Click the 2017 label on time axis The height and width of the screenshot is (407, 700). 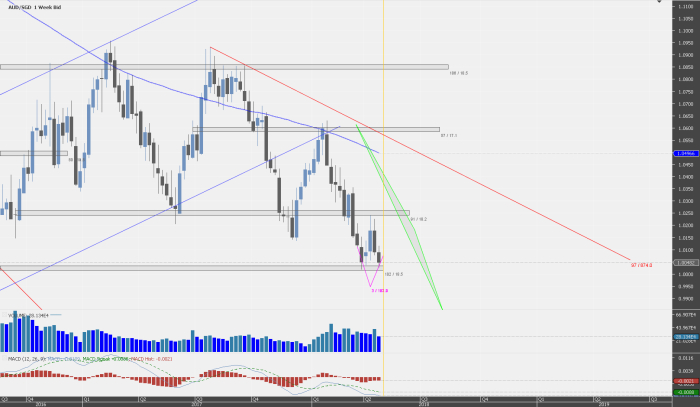(197, 404)
